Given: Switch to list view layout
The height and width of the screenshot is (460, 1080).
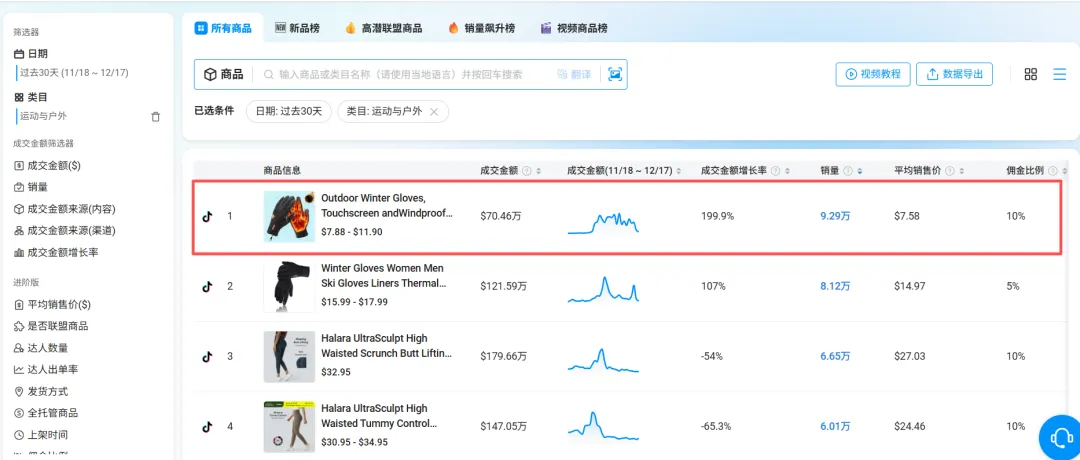Looking at the screenshot, I should tap(1059, 74).
